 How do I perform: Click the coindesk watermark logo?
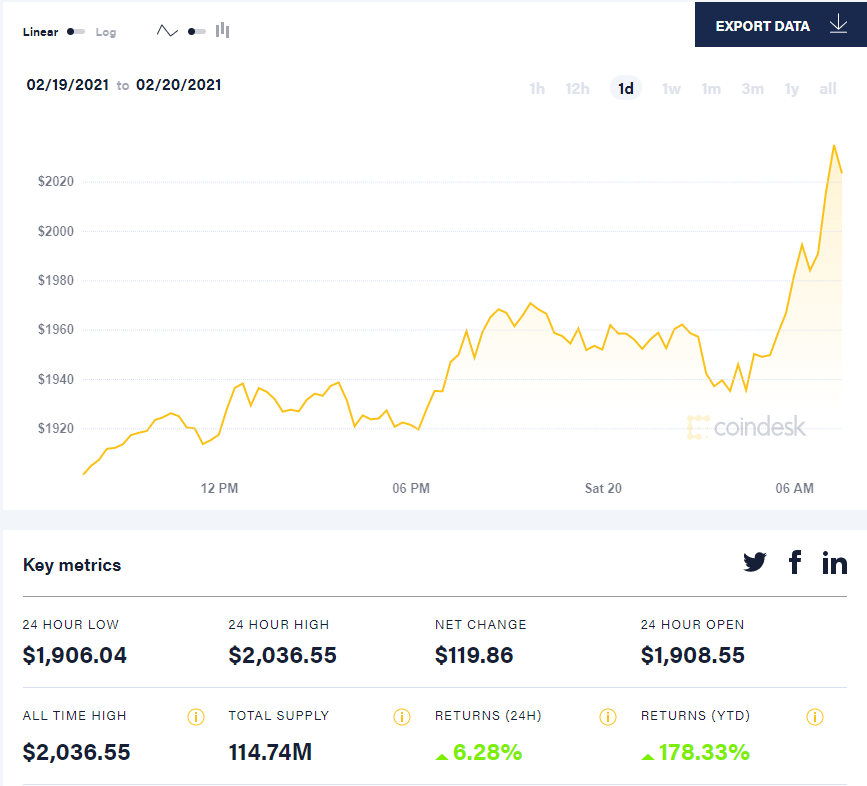pos(748,427)
